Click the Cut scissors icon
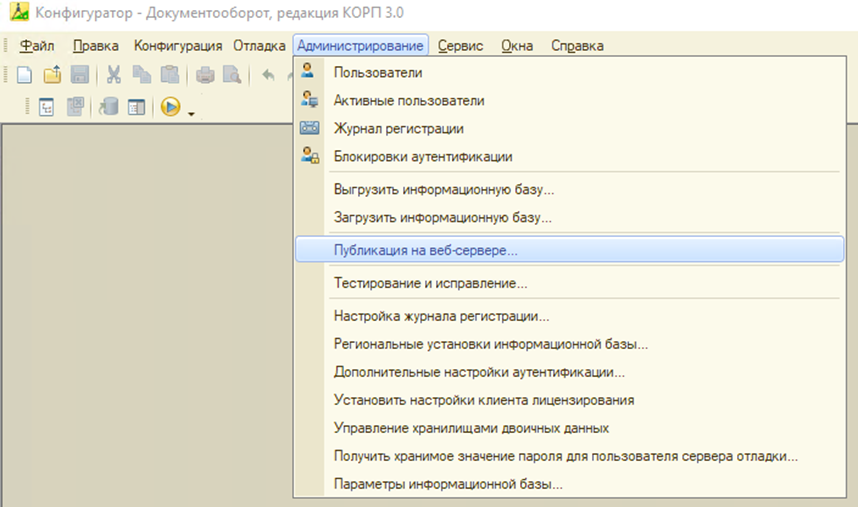 click(x=113, y=74)
